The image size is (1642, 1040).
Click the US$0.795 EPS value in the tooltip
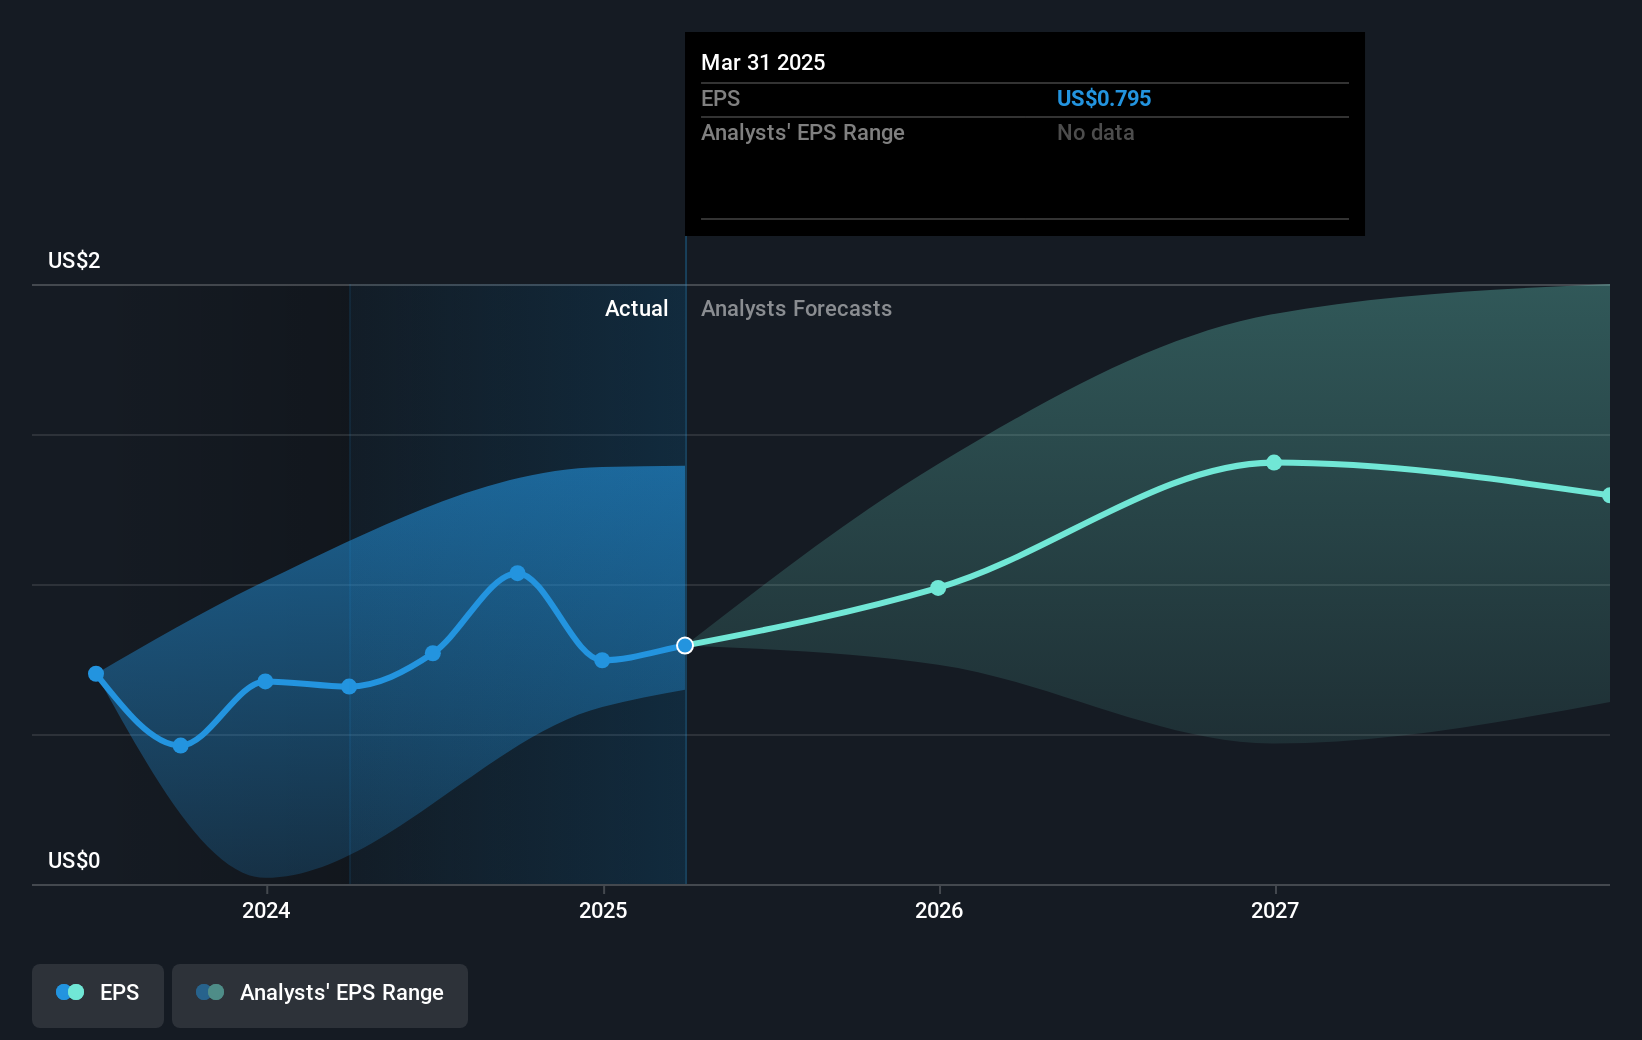pos(1104,98)
